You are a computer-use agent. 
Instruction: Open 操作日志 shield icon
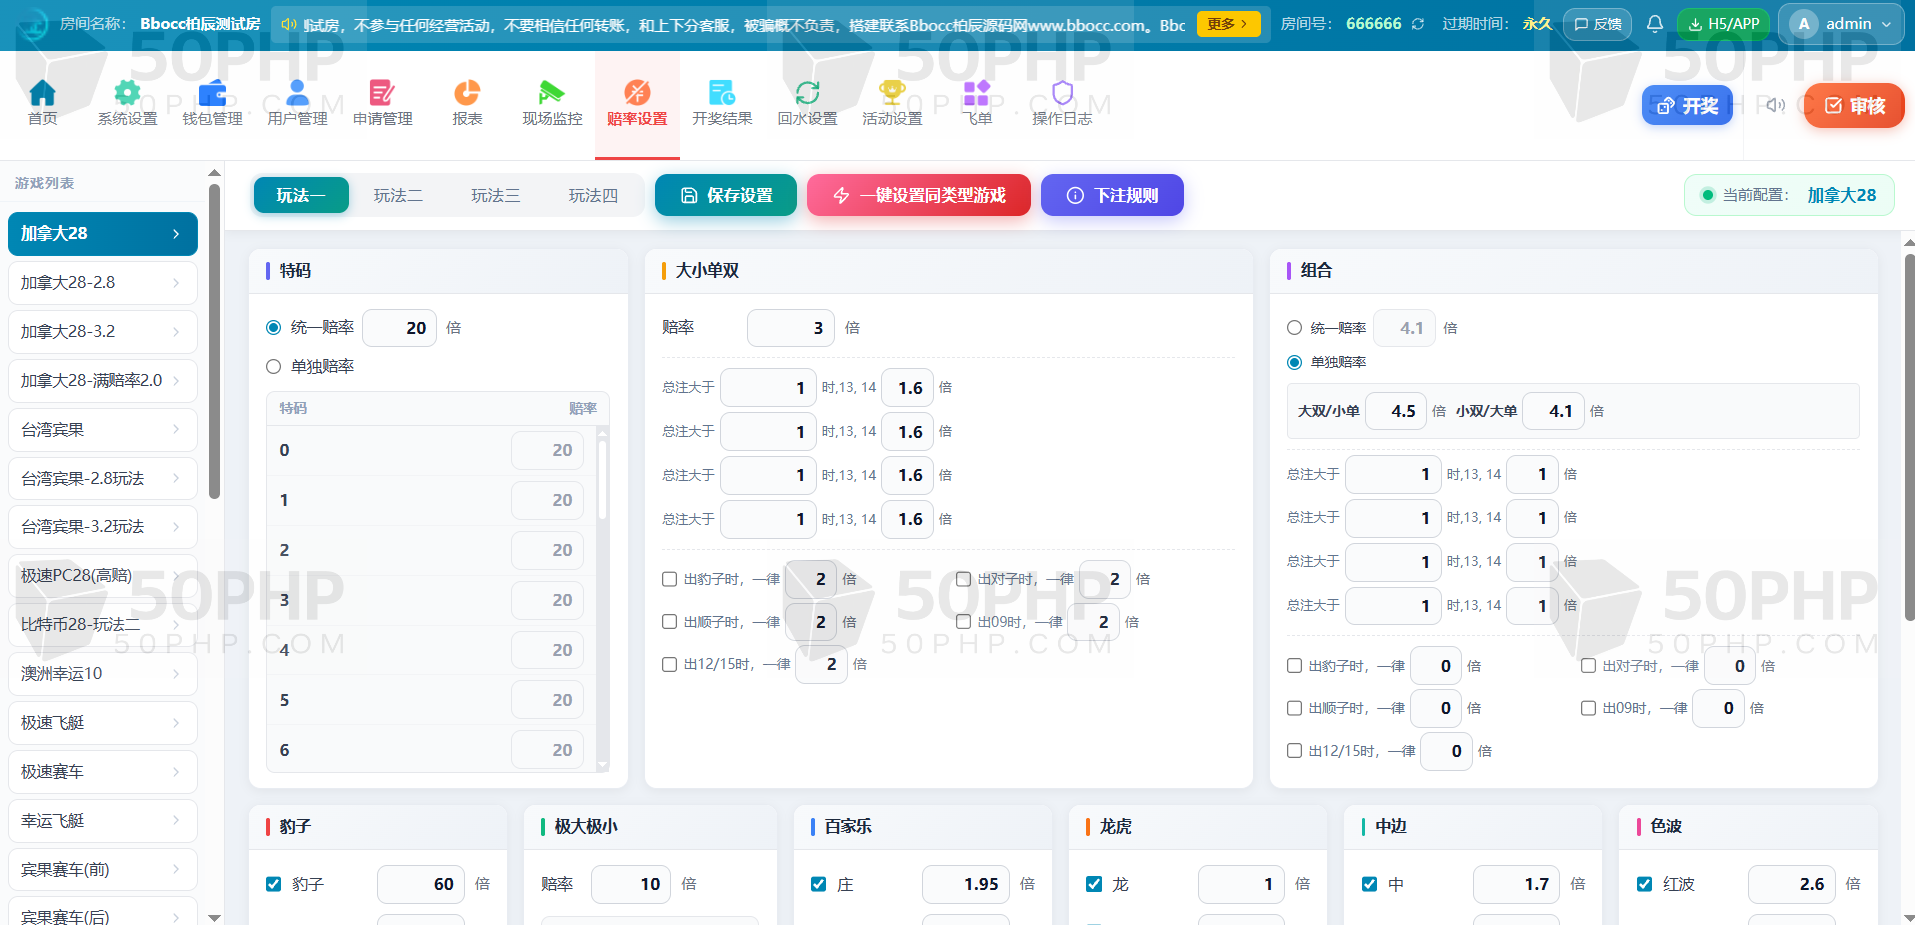(x=1062, y=93)
